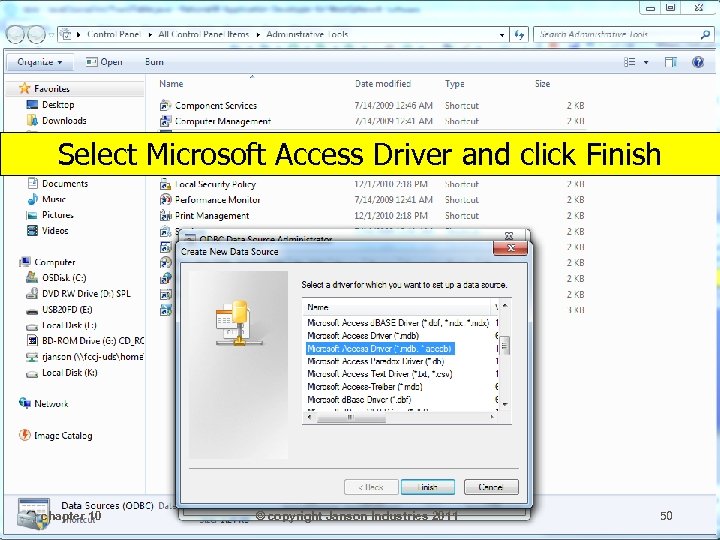The image size is (720, 540).
Task: Click Burn in the Explorer toolbar
Action: [154, 62]
